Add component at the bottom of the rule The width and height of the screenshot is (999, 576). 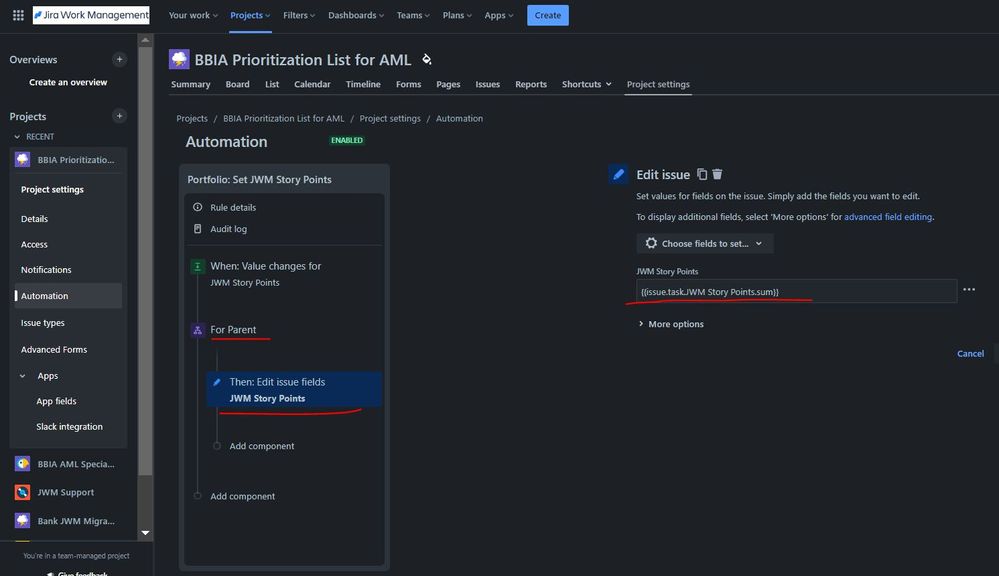[x=243, y=496]
